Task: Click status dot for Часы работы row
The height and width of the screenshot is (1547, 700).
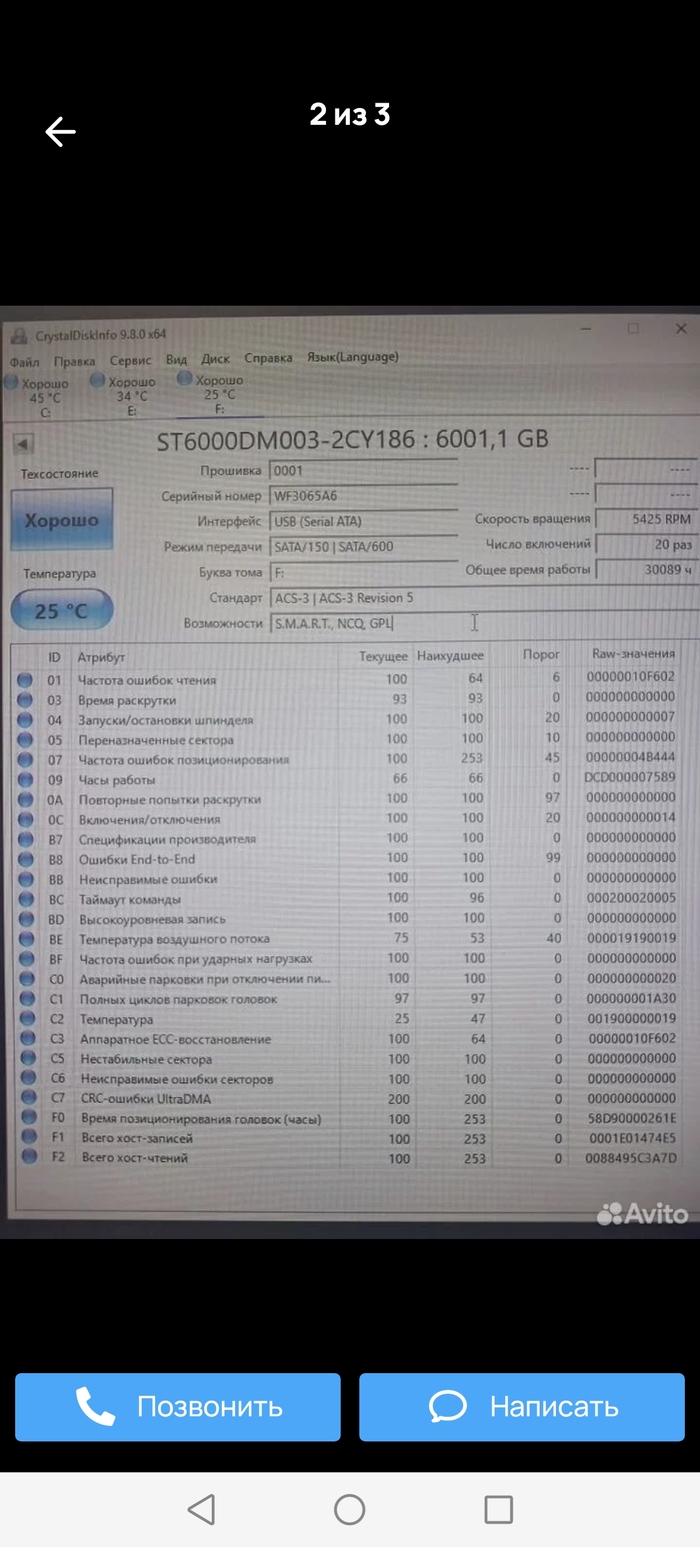Action: click(25, 780)
